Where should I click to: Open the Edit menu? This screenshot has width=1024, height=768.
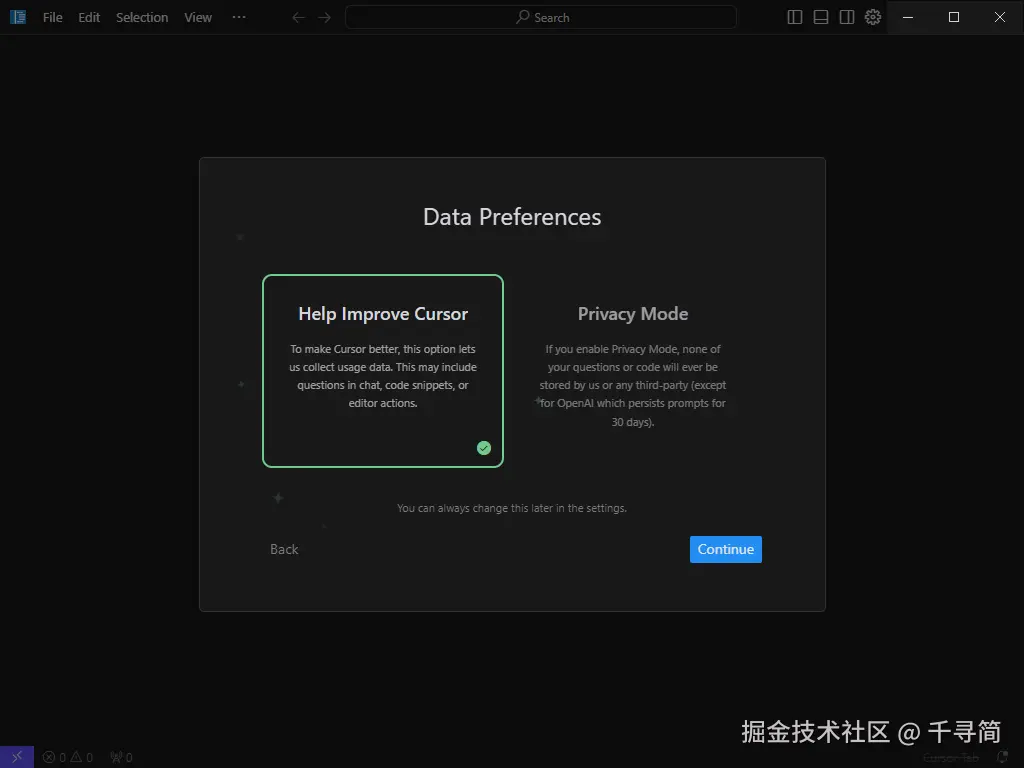pyautogui.click(x=89, y=18)
